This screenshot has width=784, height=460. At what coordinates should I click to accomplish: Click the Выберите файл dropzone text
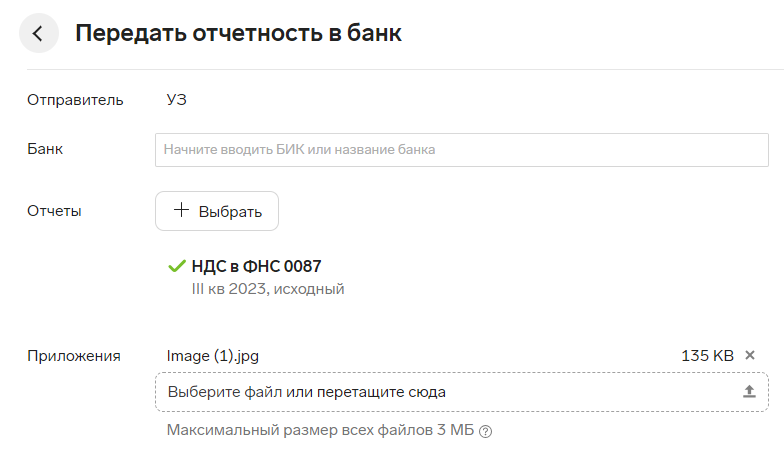point(306,392)
